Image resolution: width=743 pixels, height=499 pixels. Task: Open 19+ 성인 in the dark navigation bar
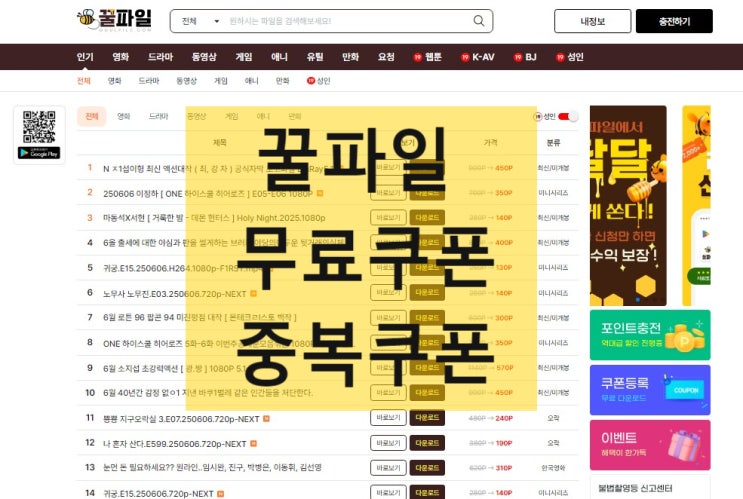coord(570,57)
